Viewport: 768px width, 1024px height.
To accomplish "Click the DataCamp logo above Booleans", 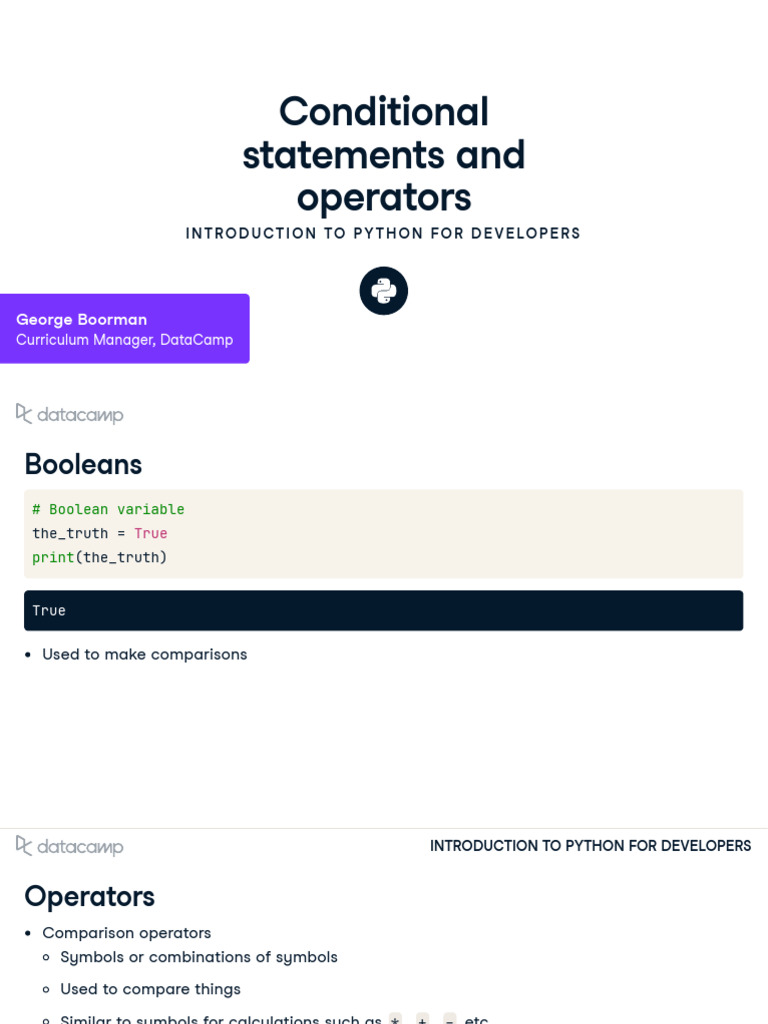I will [x=69, y=414].
